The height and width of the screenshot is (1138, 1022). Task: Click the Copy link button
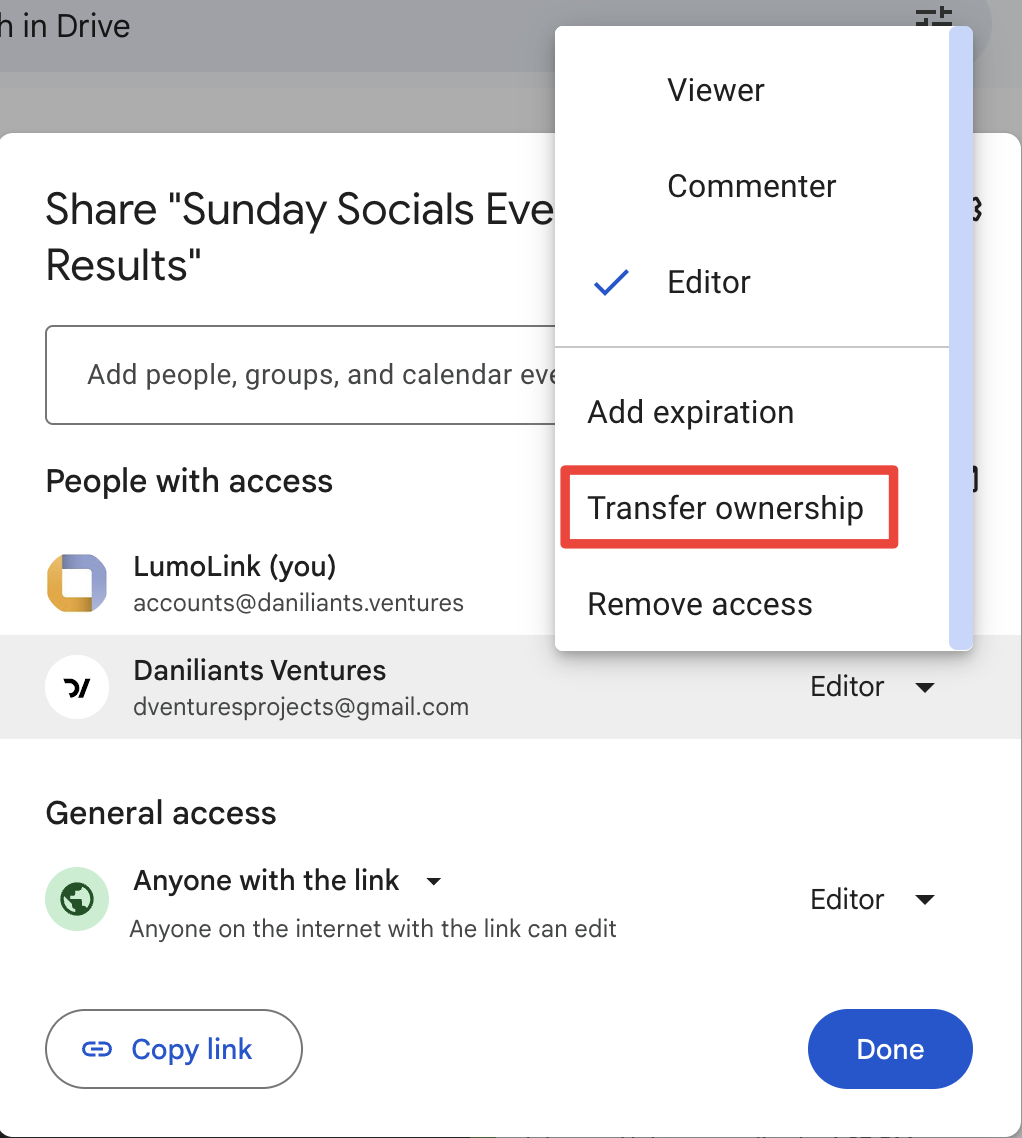tap(174, 1049)
